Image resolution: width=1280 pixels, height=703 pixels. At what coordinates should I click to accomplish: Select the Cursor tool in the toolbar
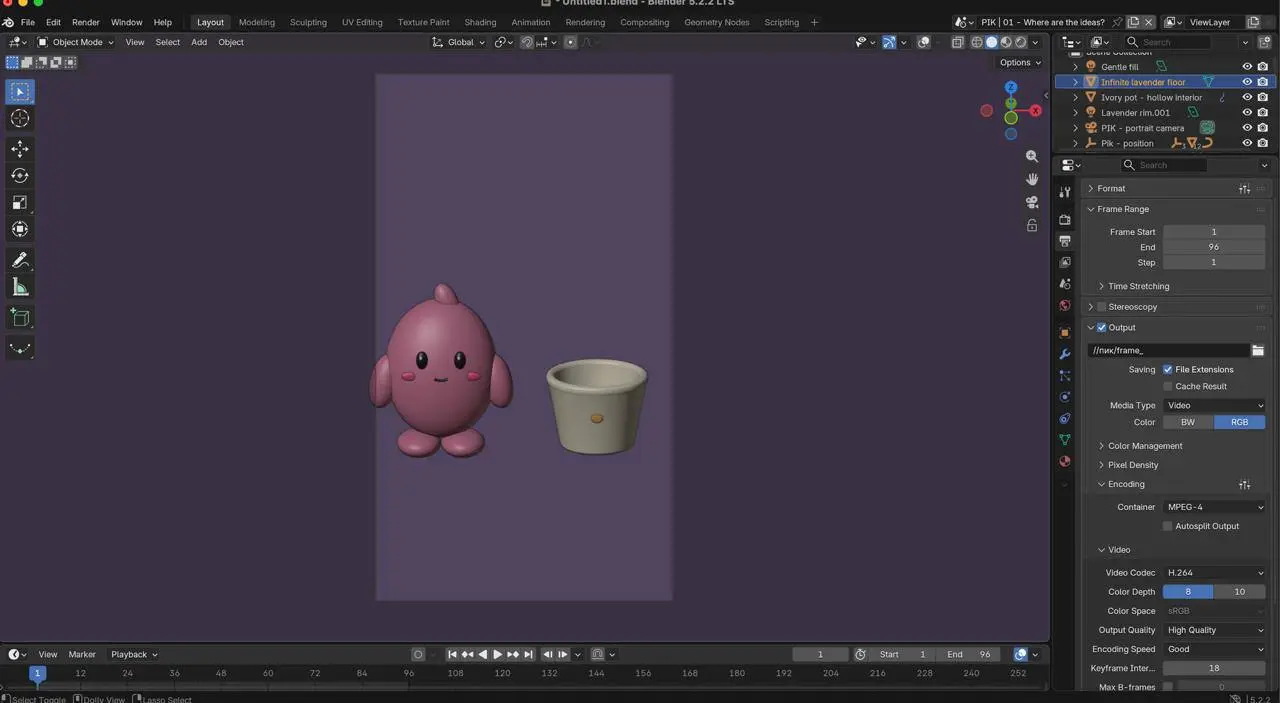point(20,118)
